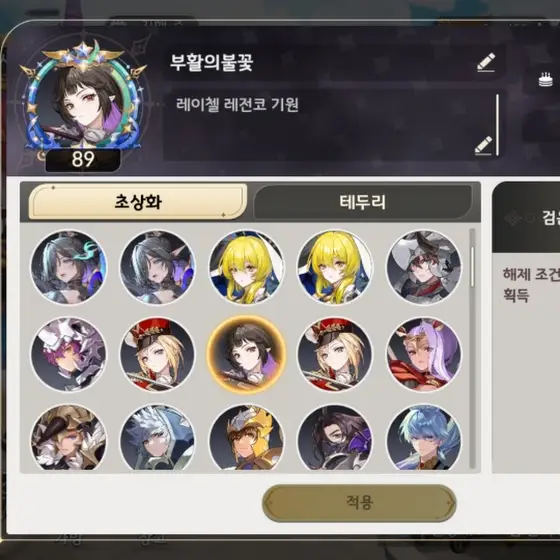Pick the first red-hat blonde soldier portrait
The width and height of the screenshot is (560, 560).
pos(157,354)
